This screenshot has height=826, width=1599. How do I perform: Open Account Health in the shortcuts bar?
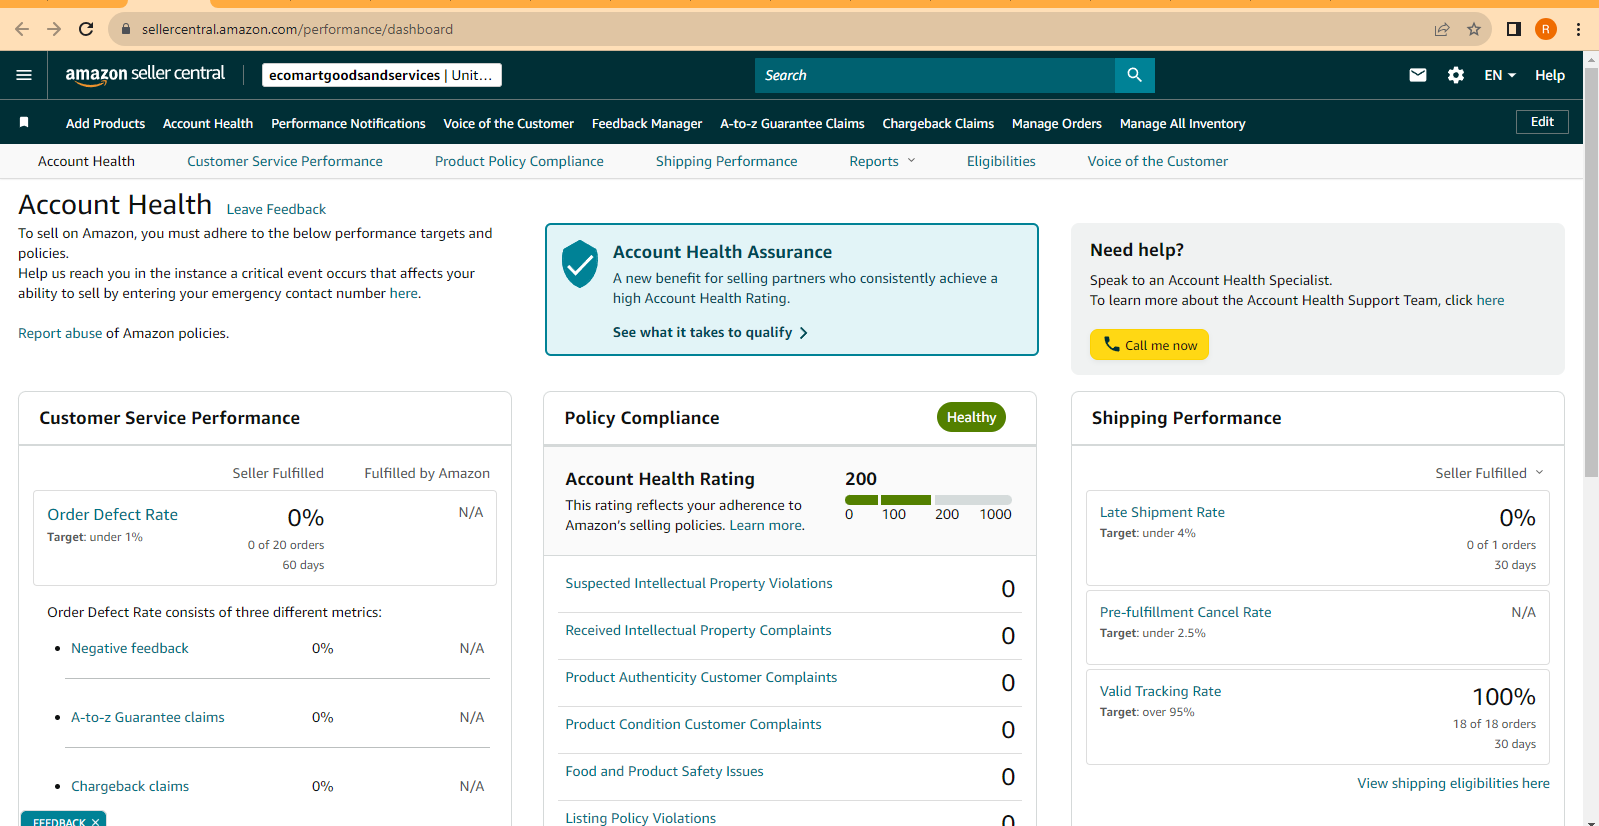208,124
